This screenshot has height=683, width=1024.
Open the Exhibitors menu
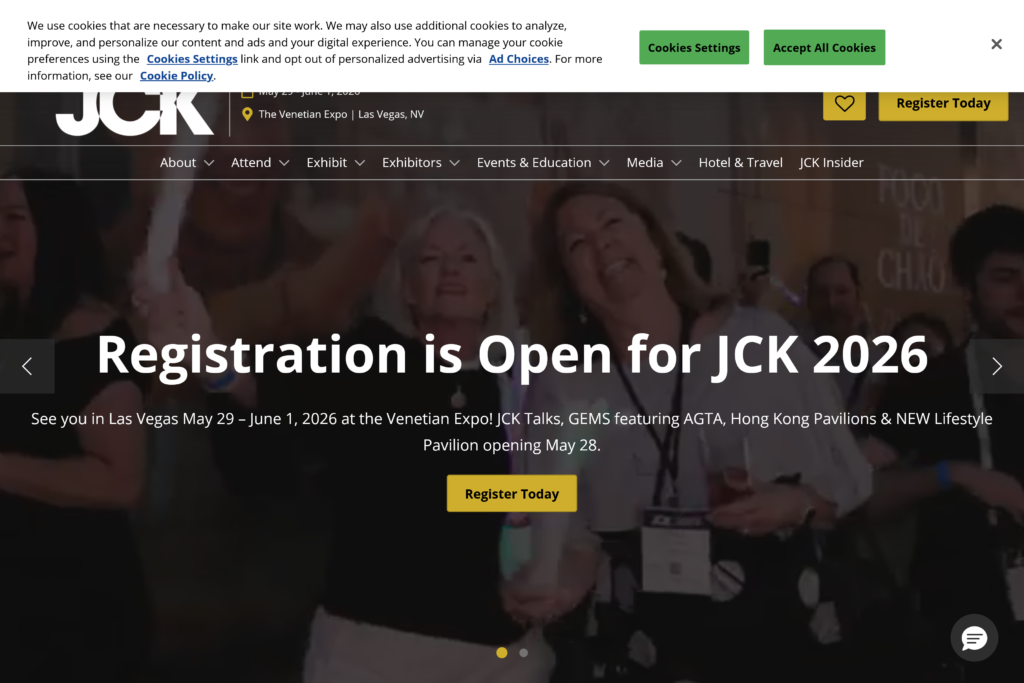[421, 163]
